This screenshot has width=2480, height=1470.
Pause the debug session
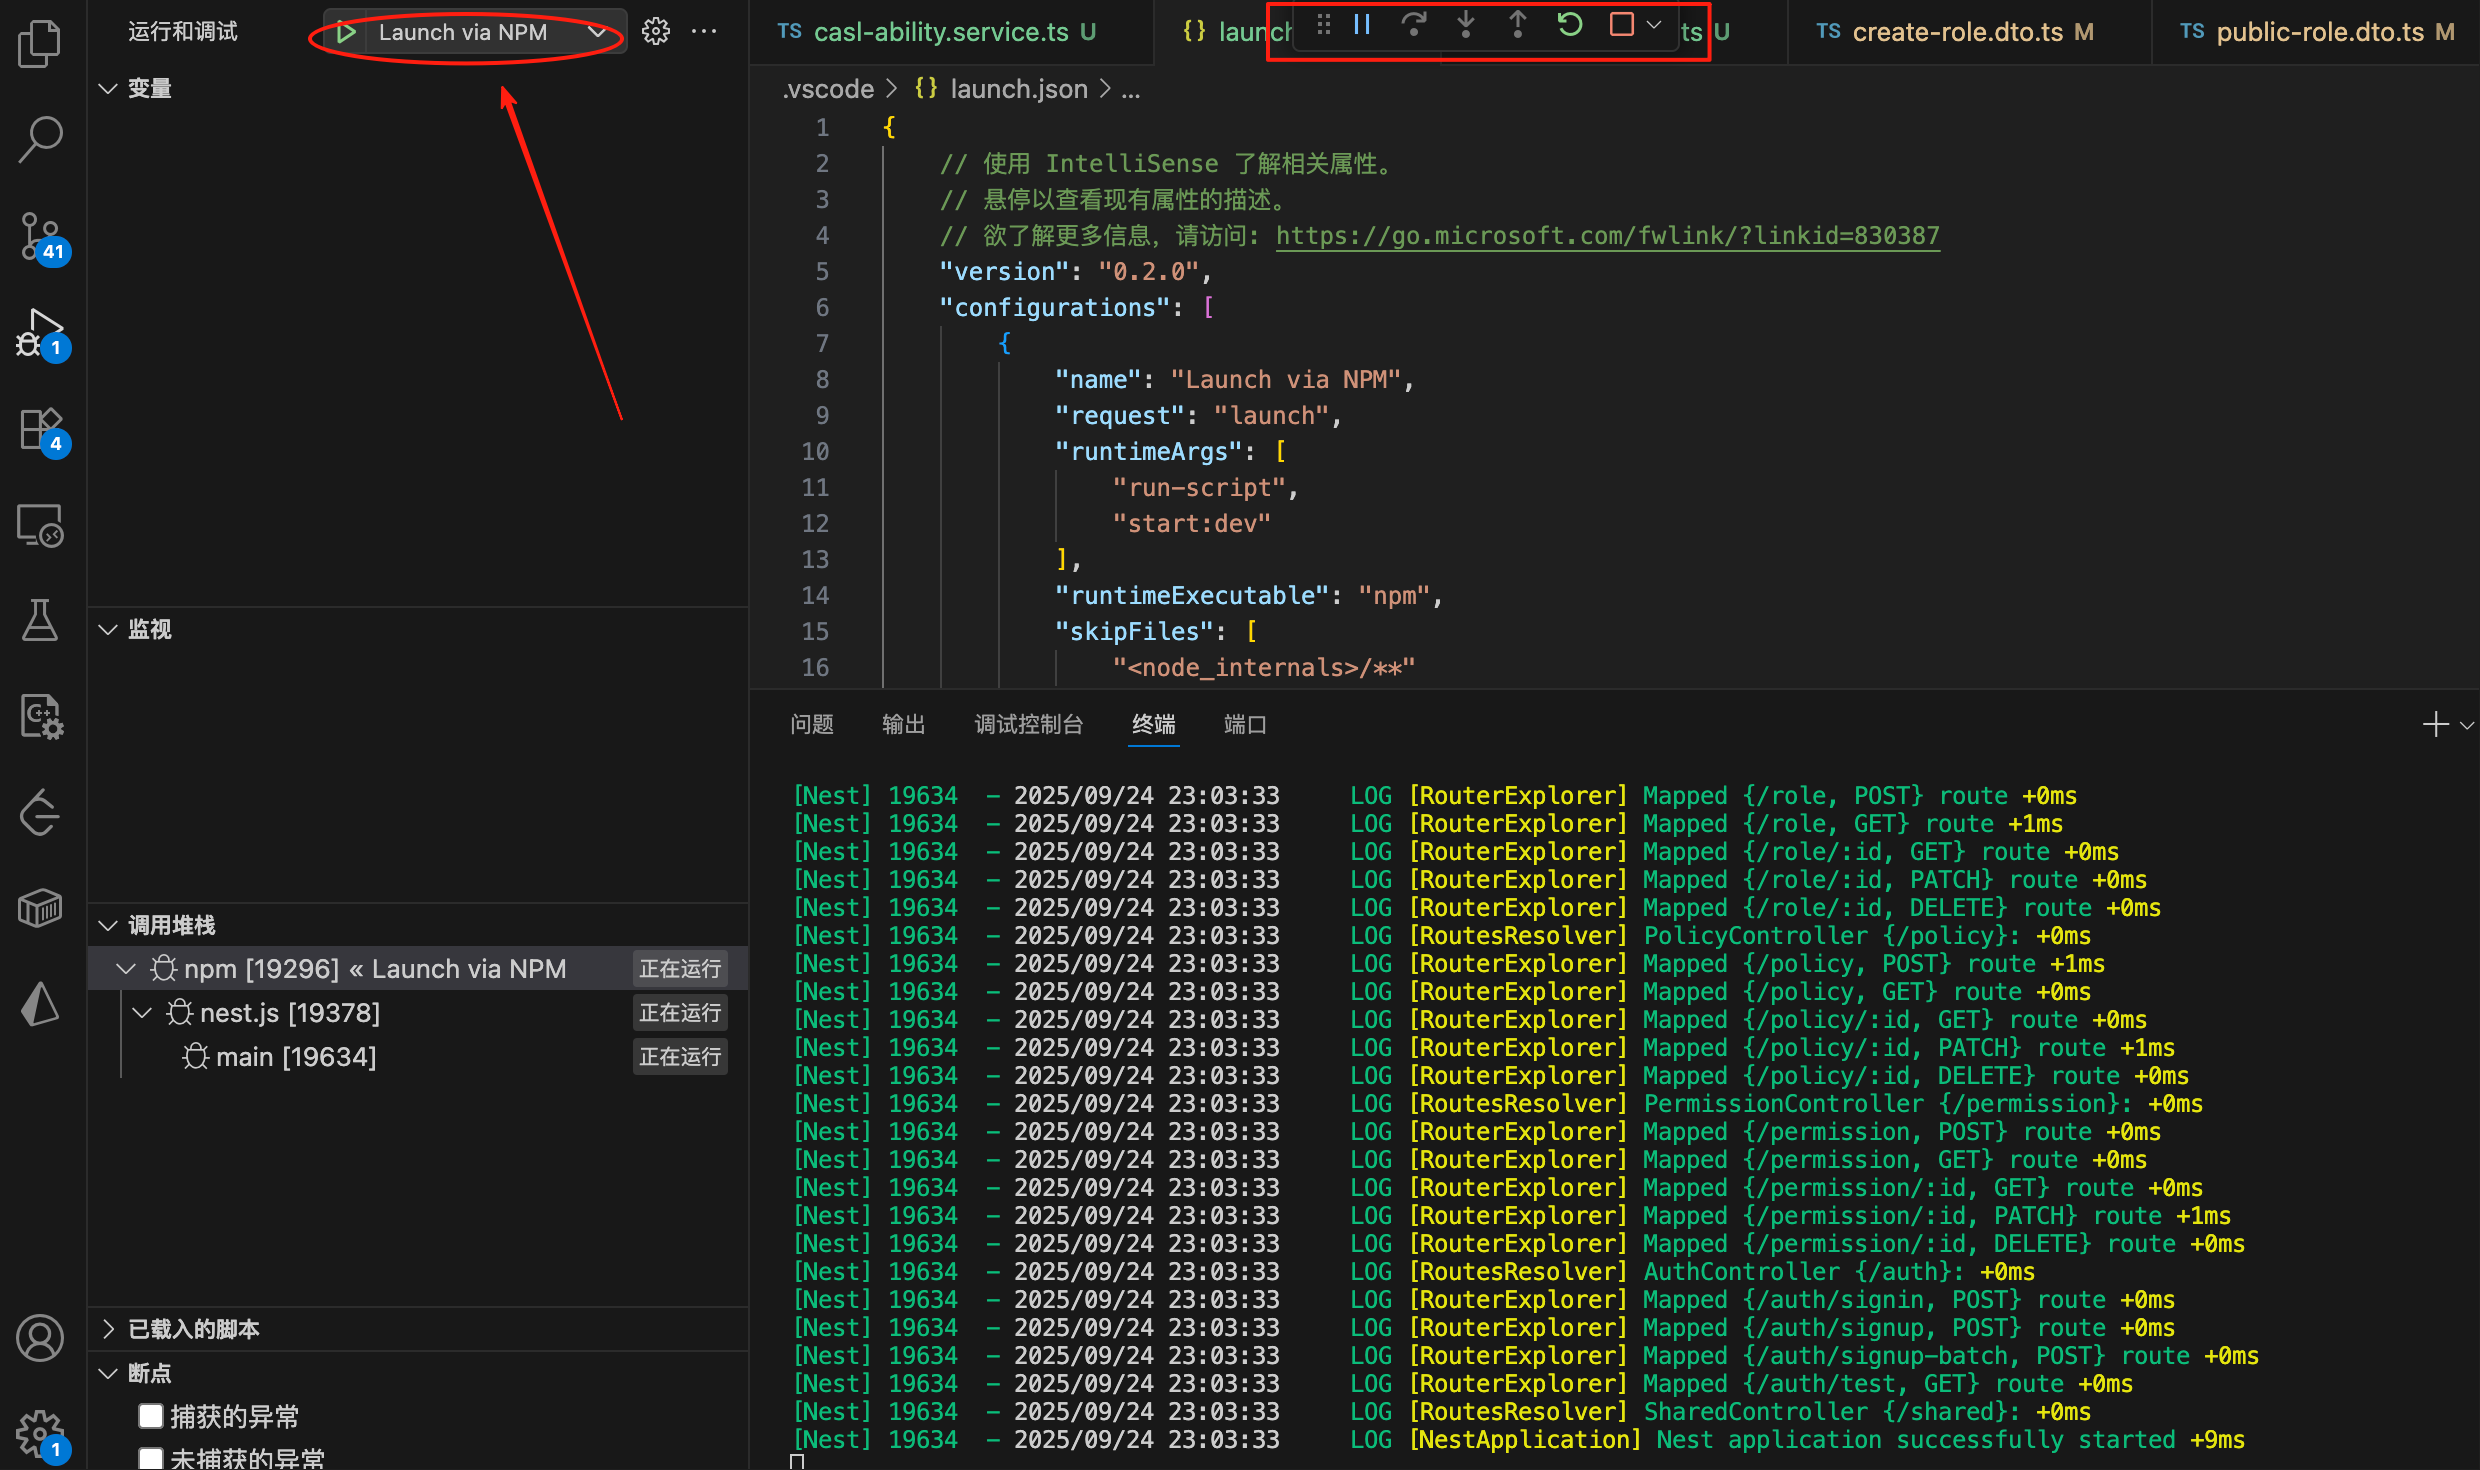pos(1362,24)
